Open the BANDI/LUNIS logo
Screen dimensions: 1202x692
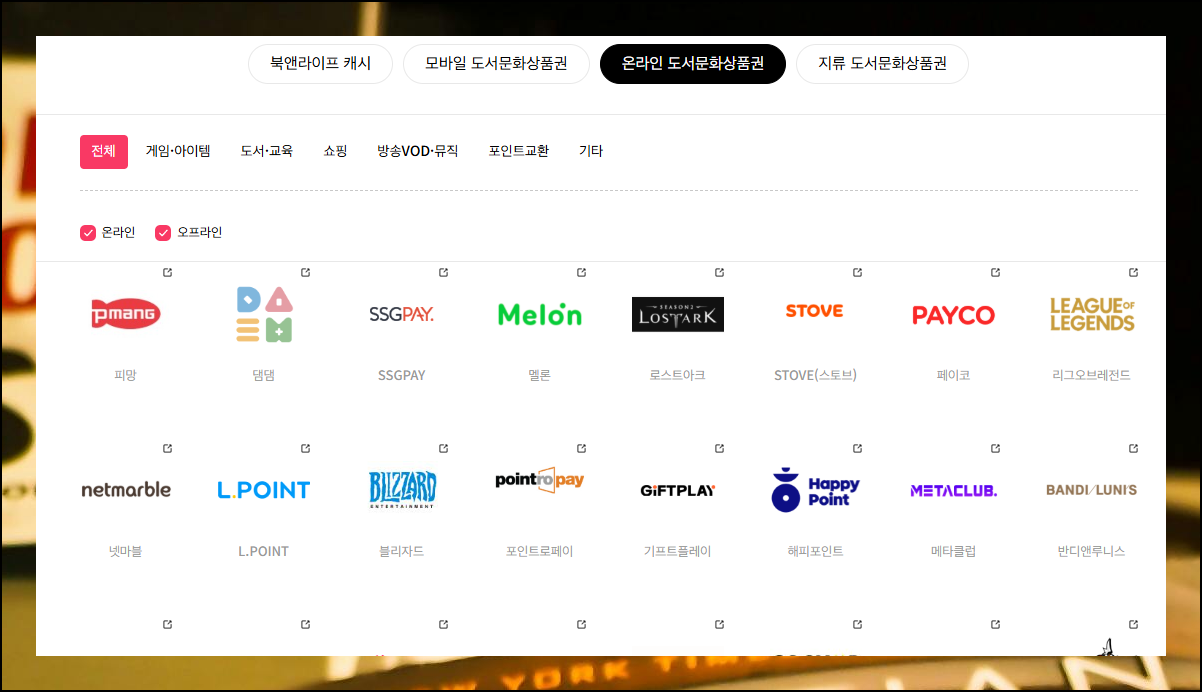tap(1092, 490)
